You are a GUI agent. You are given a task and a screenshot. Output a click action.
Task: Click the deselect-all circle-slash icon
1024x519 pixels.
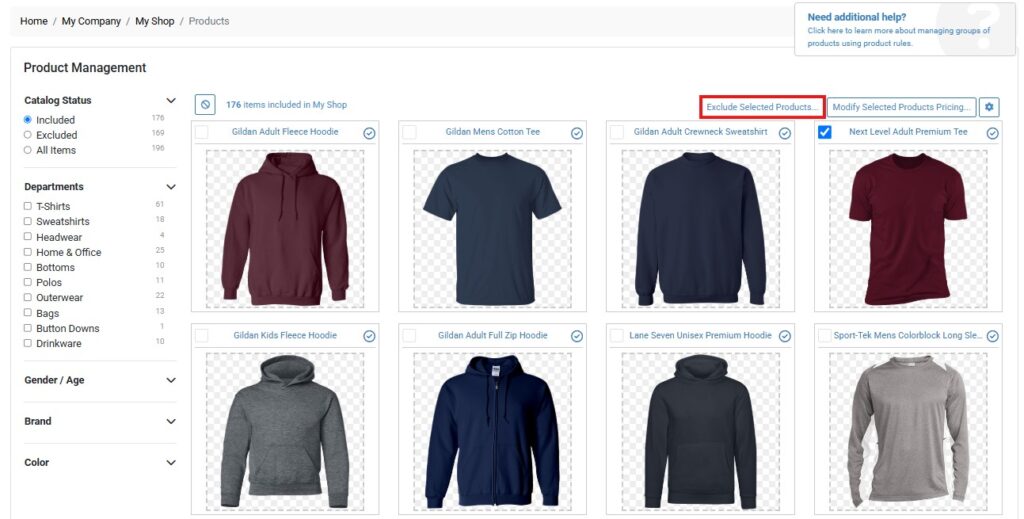[x=205, y=104]
